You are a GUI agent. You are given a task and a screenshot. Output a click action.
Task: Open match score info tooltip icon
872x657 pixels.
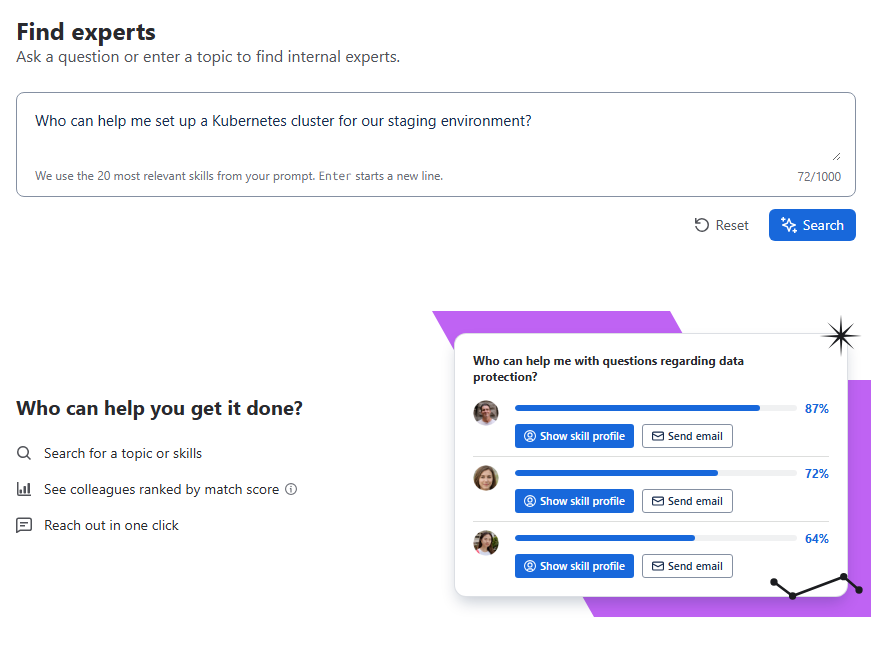point(291,489)
